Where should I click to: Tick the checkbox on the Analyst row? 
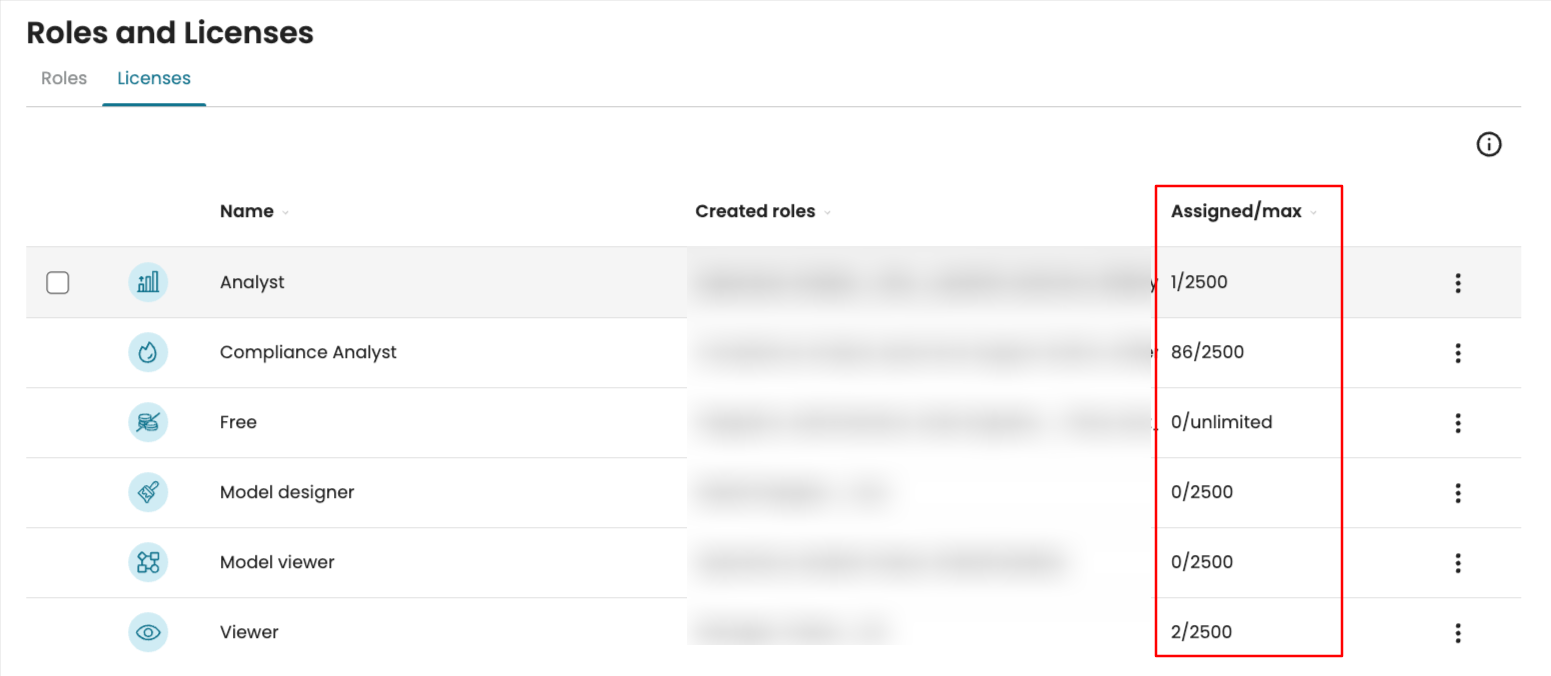58,283
